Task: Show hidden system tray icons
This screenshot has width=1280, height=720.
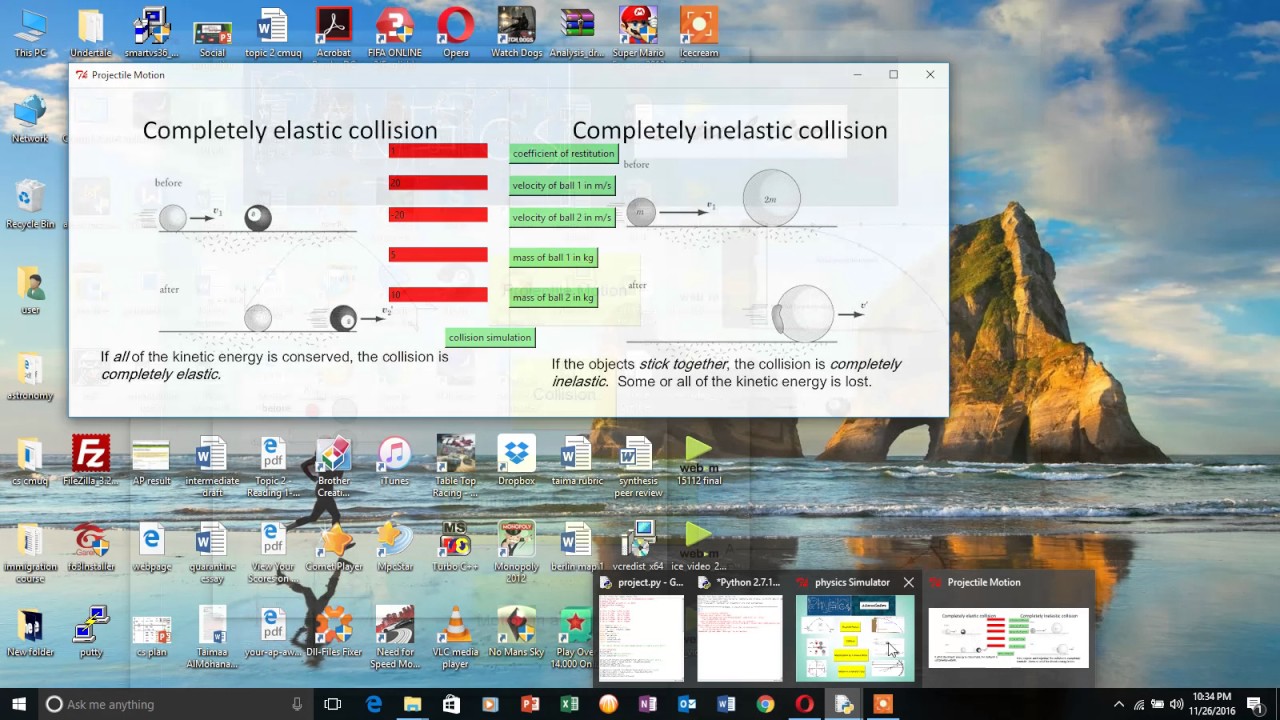Action: click(1118, 704)
